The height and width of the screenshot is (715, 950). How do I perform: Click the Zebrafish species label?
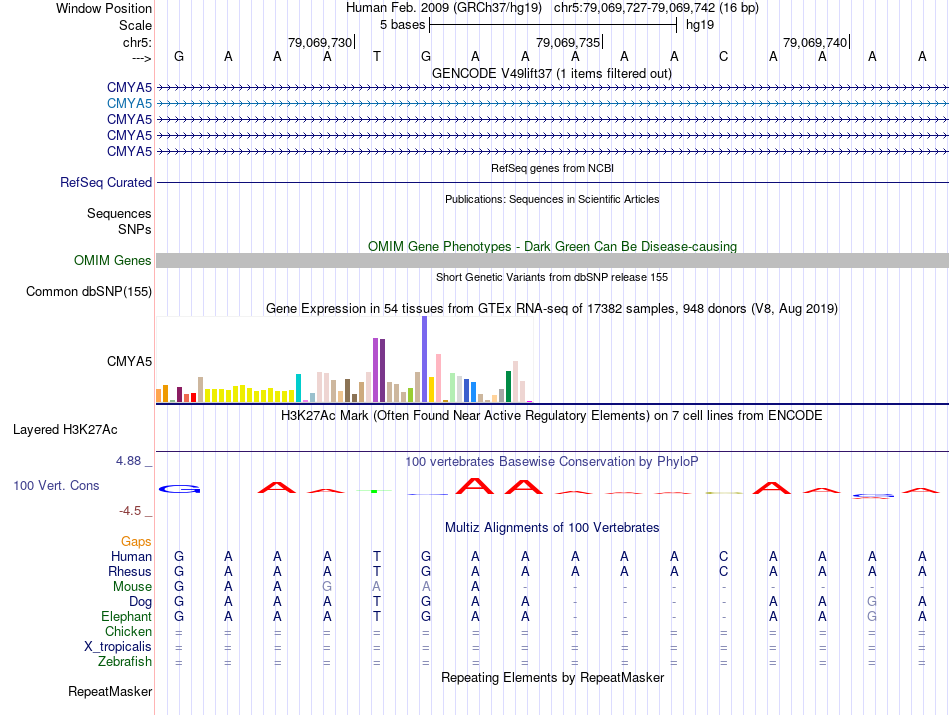125,662
